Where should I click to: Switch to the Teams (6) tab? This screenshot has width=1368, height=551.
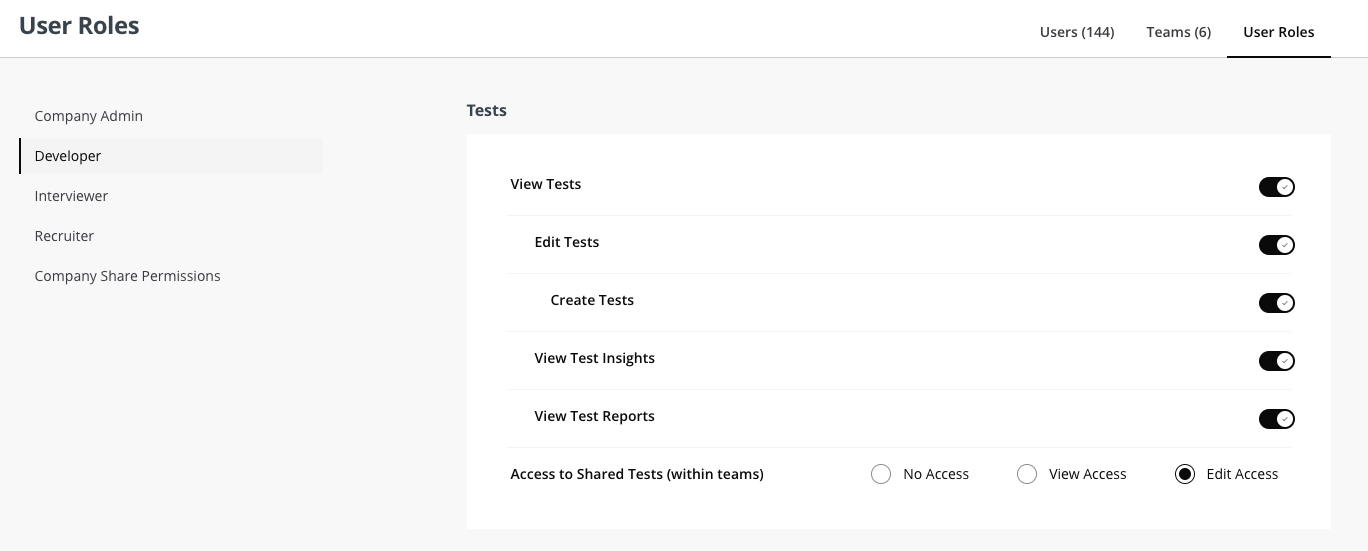pos(1178,32)
